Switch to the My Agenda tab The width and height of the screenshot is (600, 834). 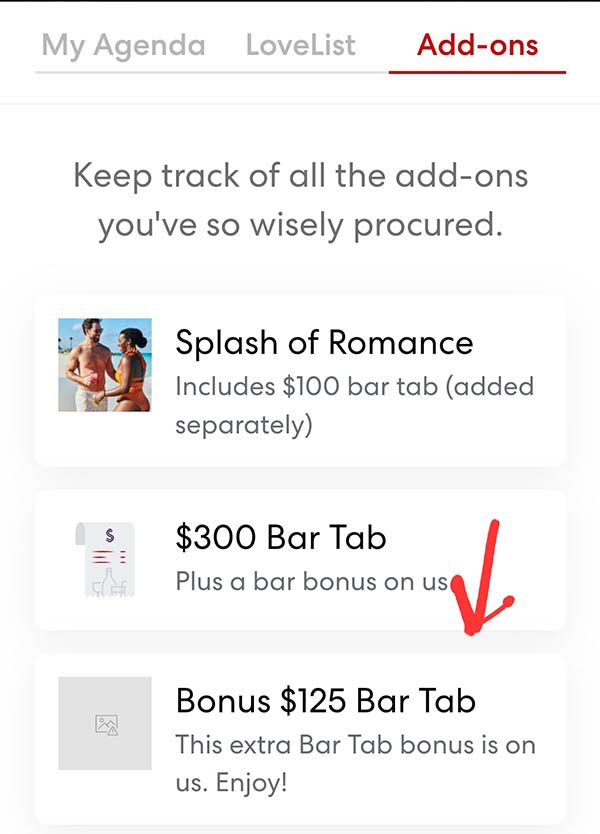point(123,46)
